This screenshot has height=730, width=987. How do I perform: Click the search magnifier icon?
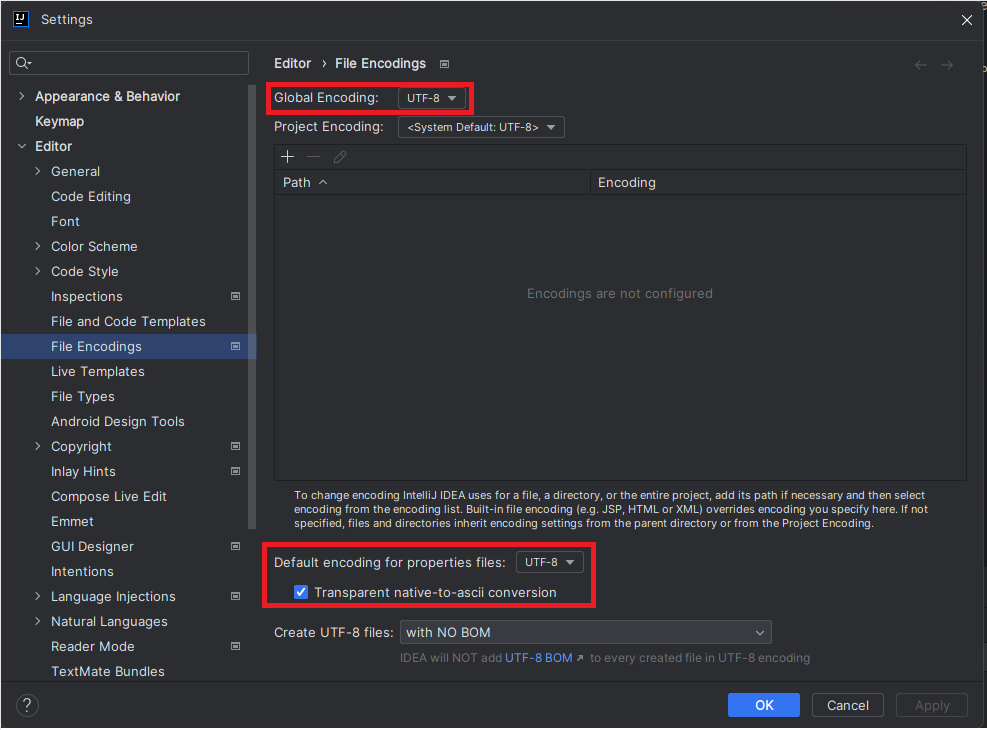[23, 63]
